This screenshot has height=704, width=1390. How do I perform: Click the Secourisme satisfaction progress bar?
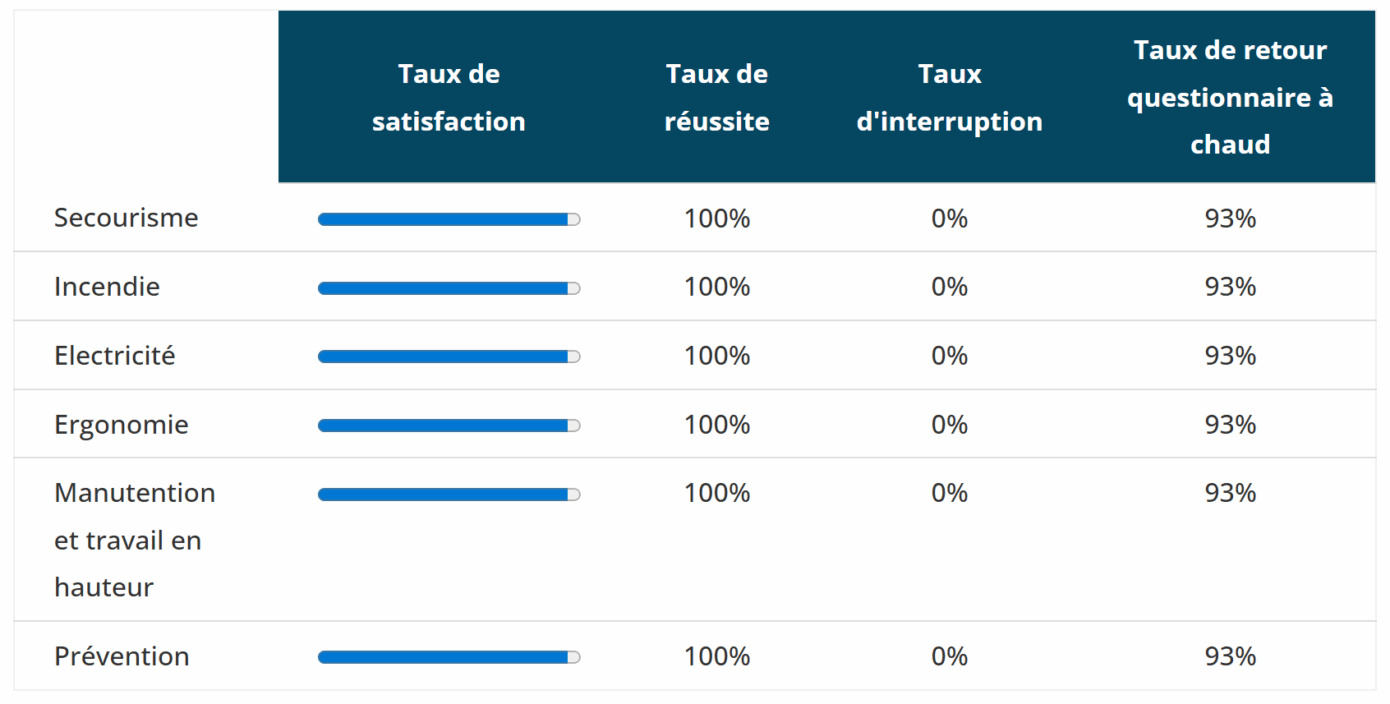(x=448, y=219)
